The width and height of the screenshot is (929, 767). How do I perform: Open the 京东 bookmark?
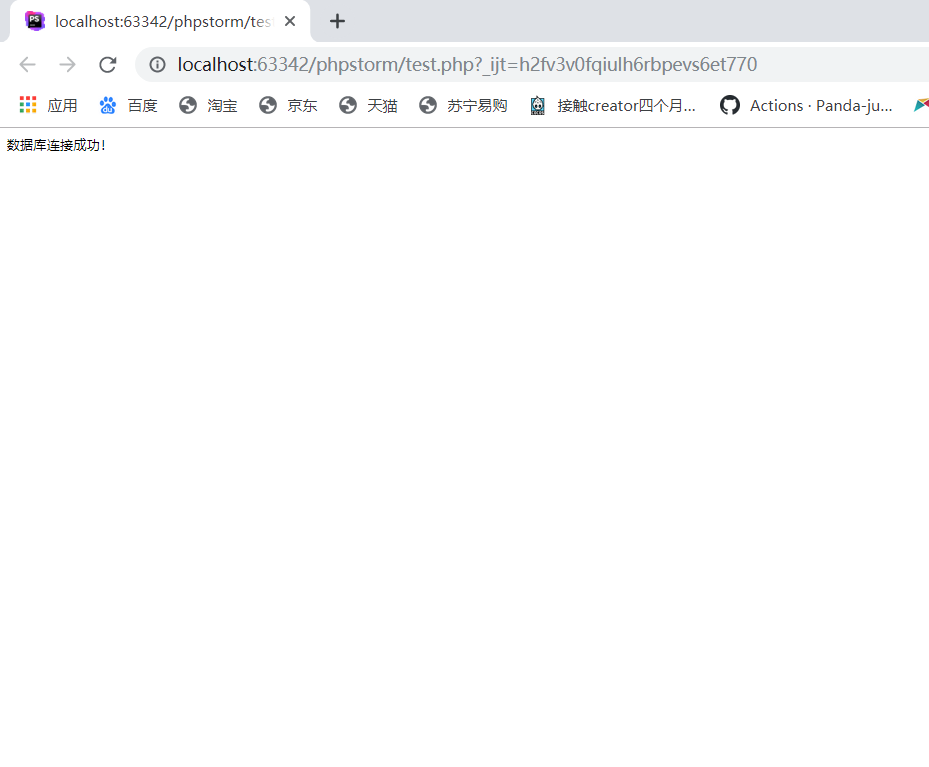[288, 105]
